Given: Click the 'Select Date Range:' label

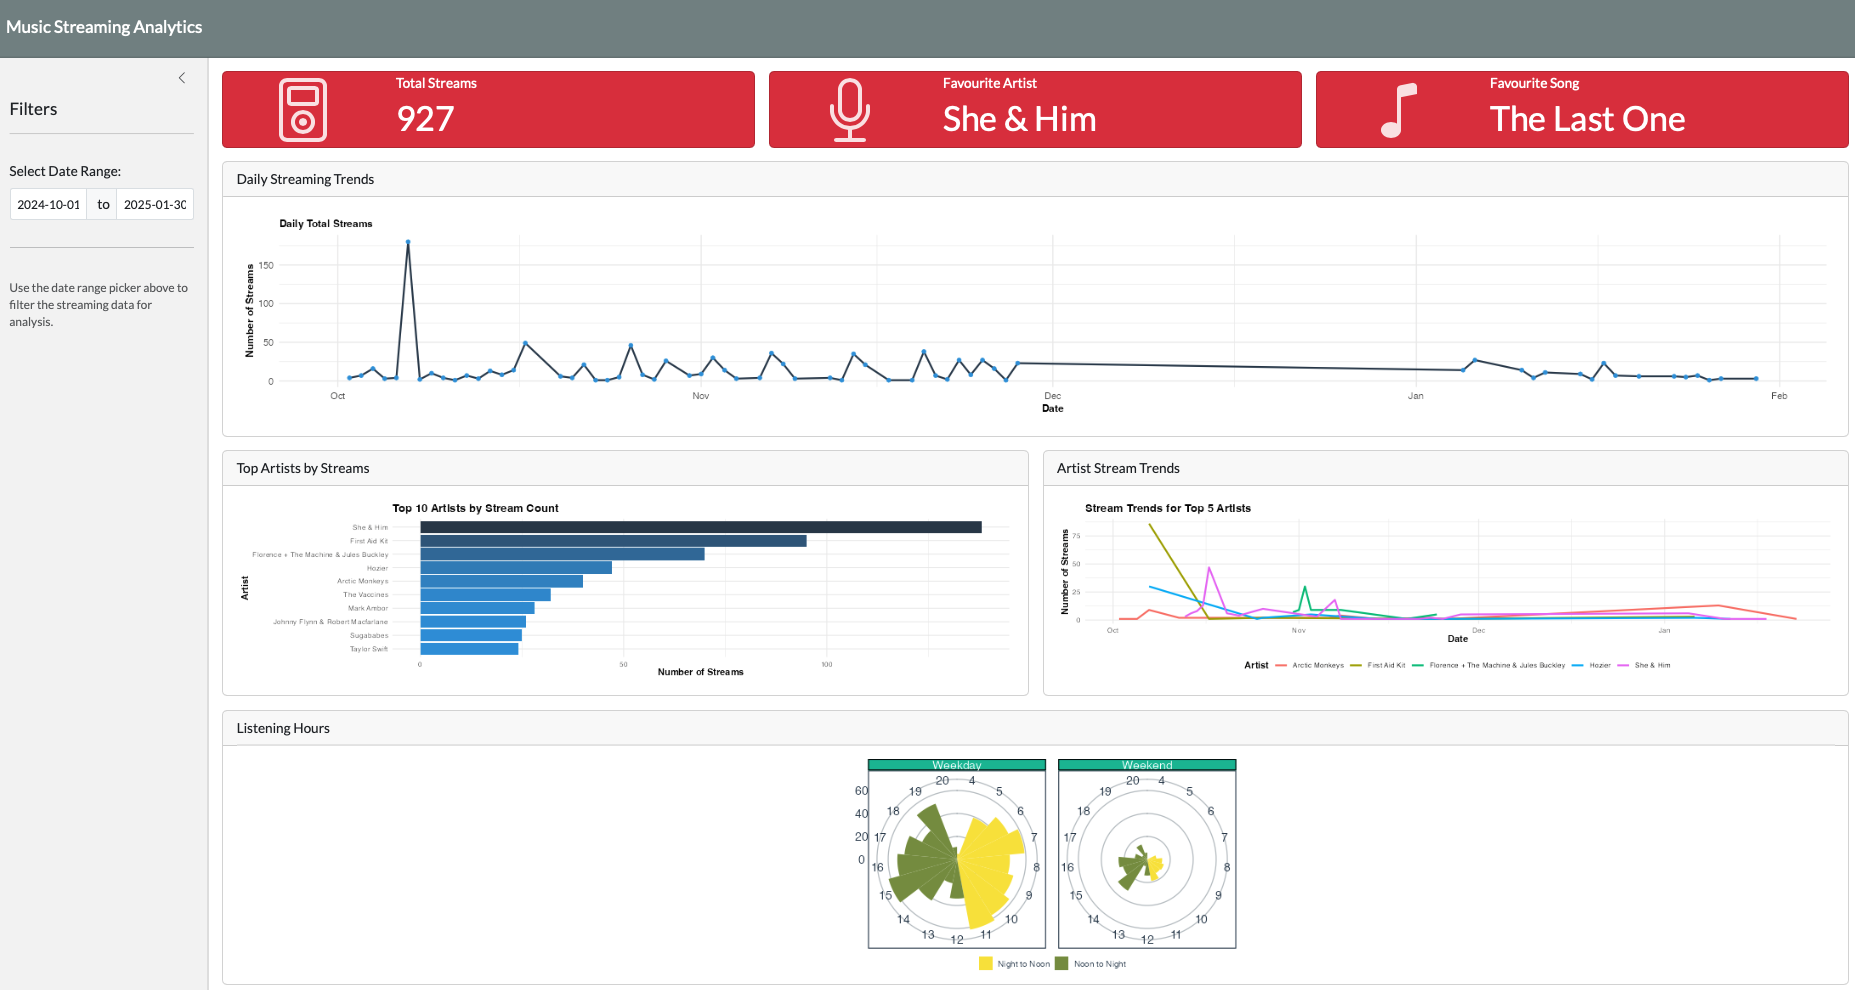Looking at the screenshot, I should click(x=65, y=171).
